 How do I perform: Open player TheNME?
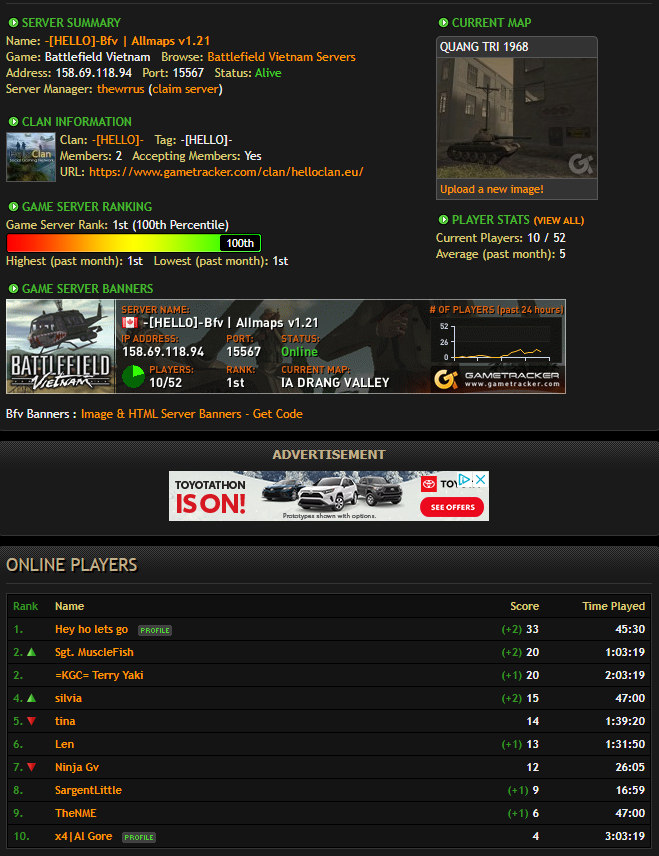(76, 813)
